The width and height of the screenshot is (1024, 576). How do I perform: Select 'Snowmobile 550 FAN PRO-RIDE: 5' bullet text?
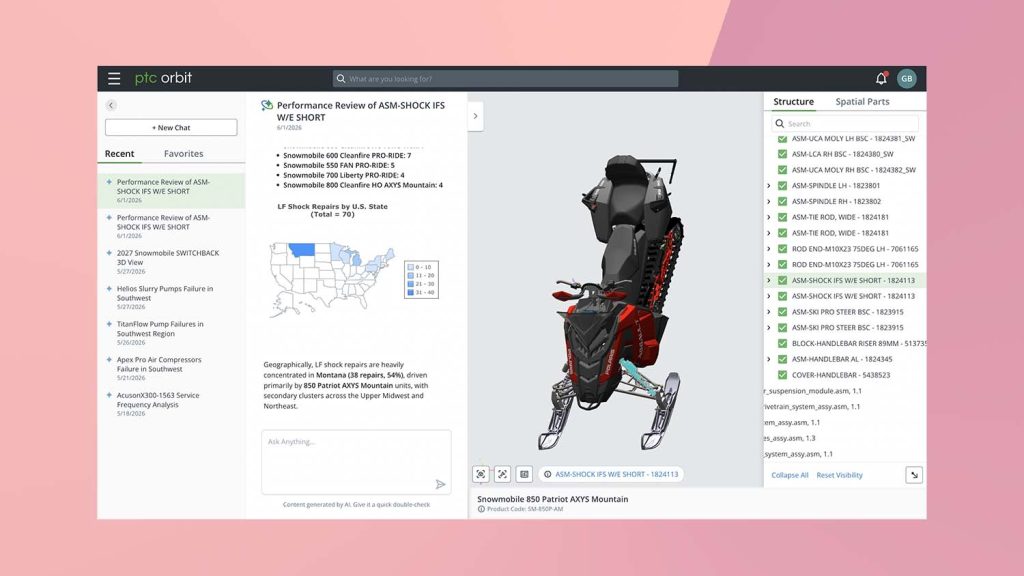(x=339, y=165)
